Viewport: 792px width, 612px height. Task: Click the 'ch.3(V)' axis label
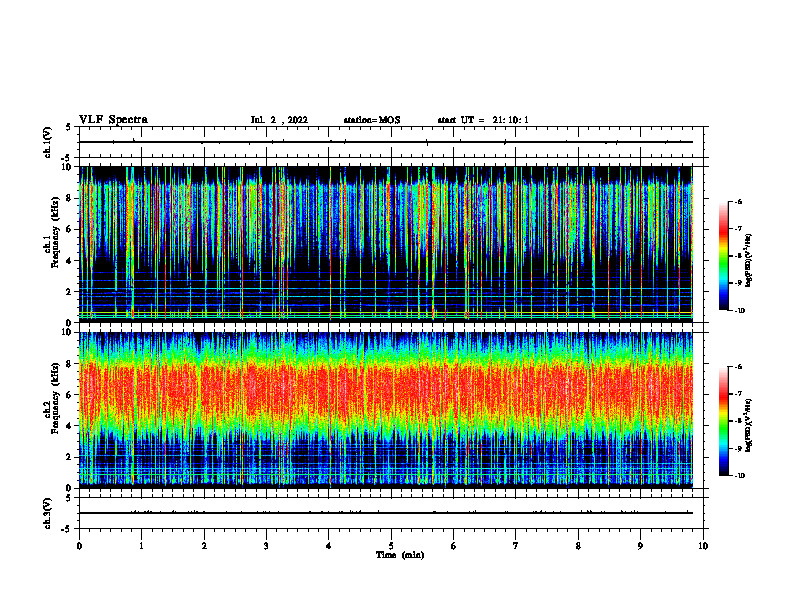click(x=47, y=513)
